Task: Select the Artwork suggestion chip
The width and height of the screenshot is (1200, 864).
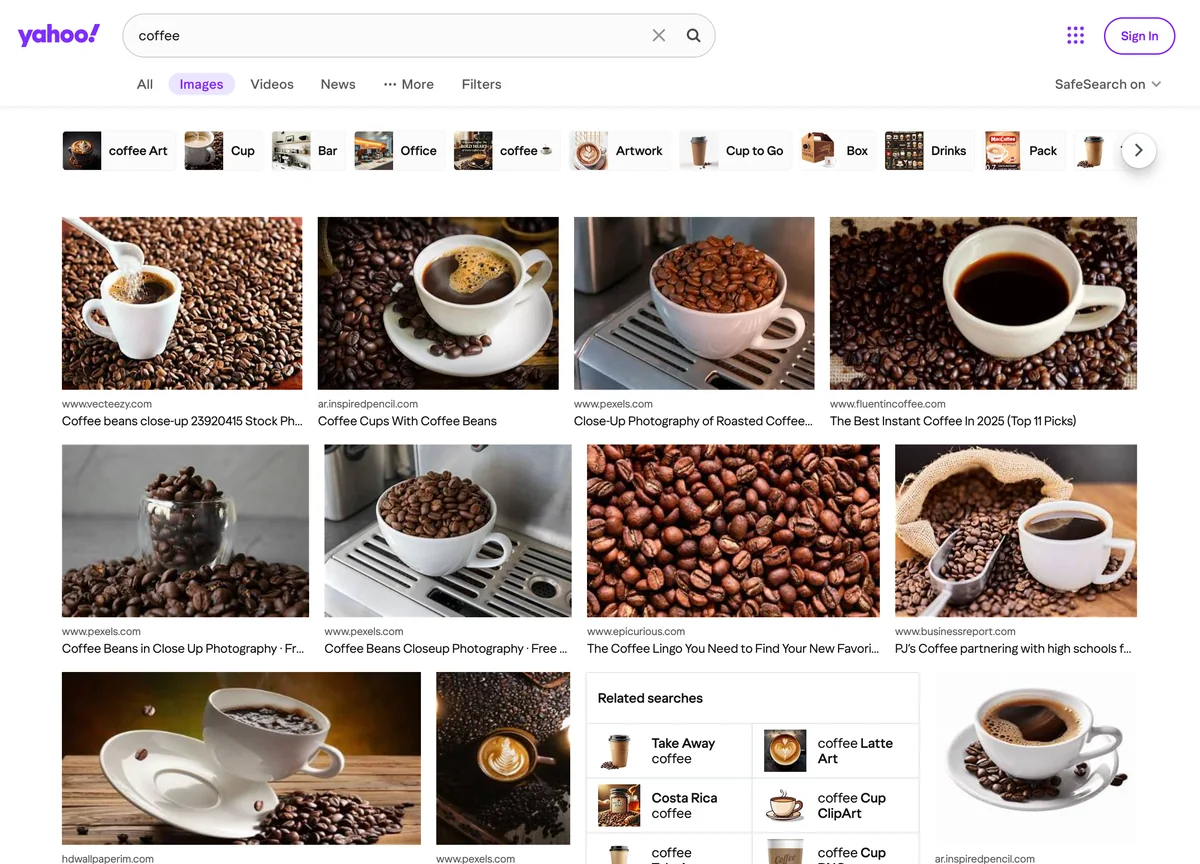Action: pyautogui.click(x=620, y=151)
